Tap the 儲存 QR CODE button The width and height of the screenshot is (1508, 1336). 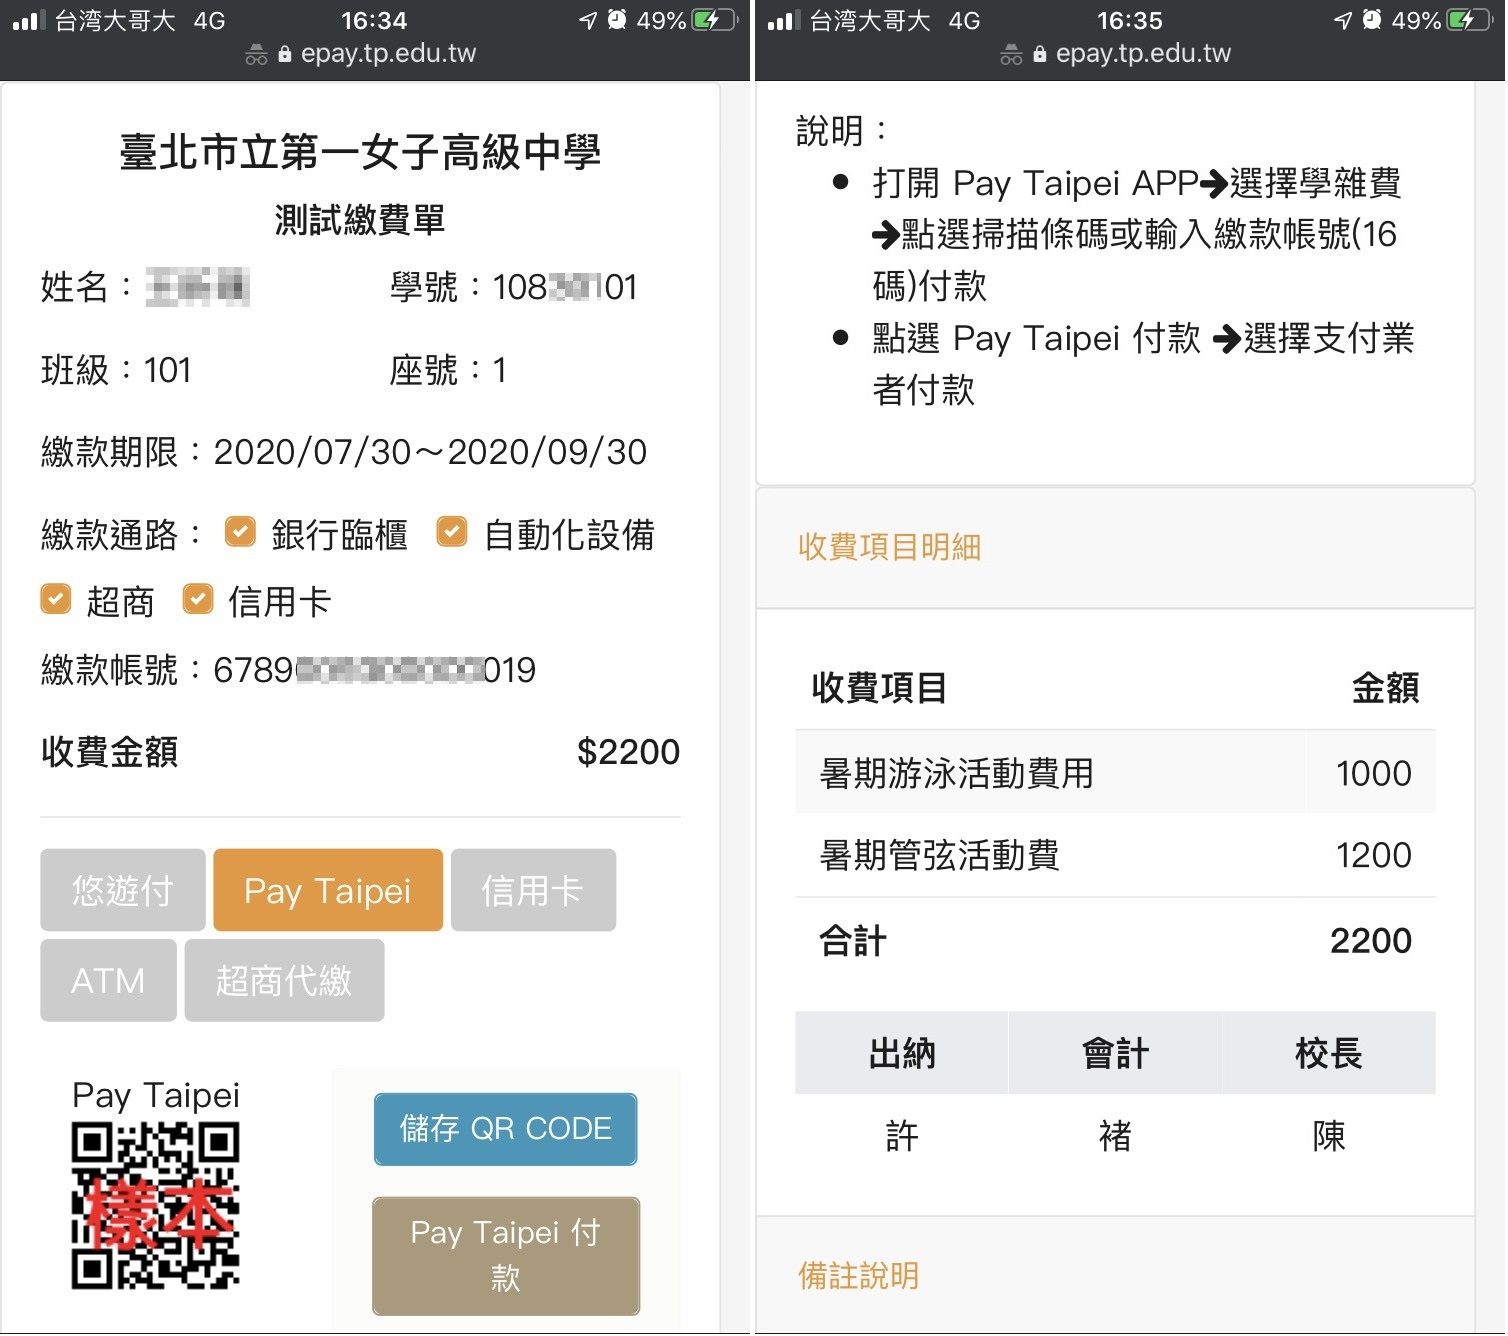click(505, 1130)
